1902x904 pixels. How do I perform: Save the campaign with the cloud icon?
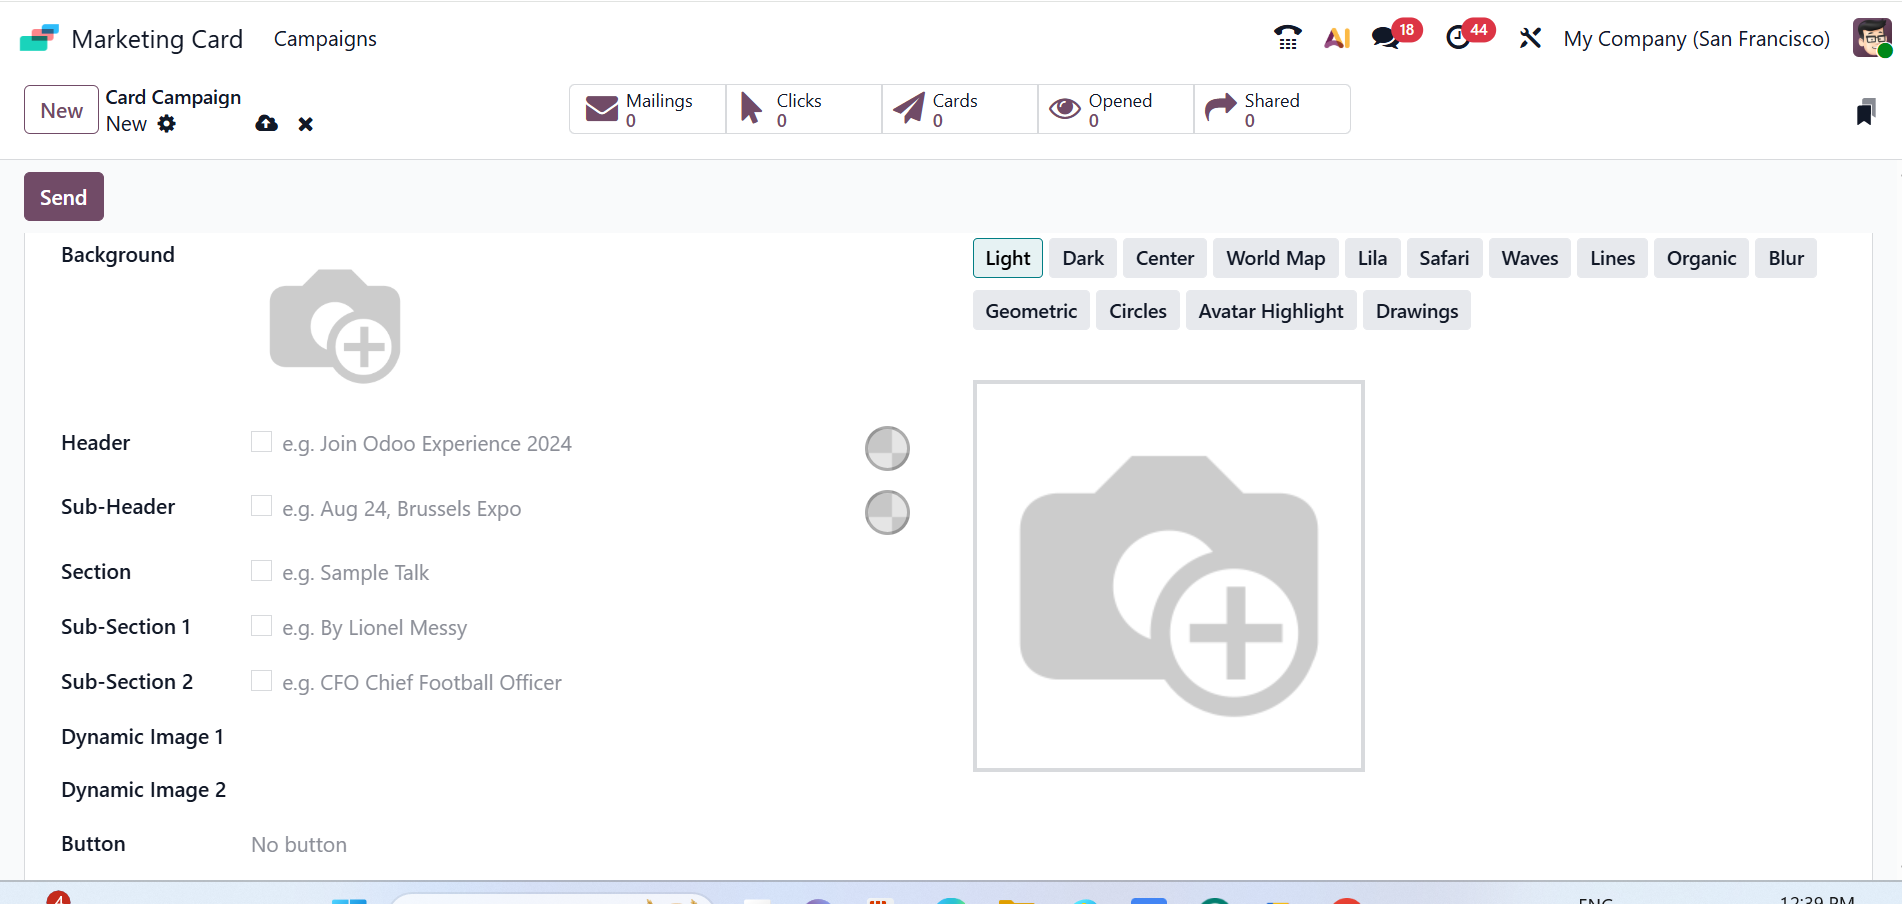[x=265, y=123]
